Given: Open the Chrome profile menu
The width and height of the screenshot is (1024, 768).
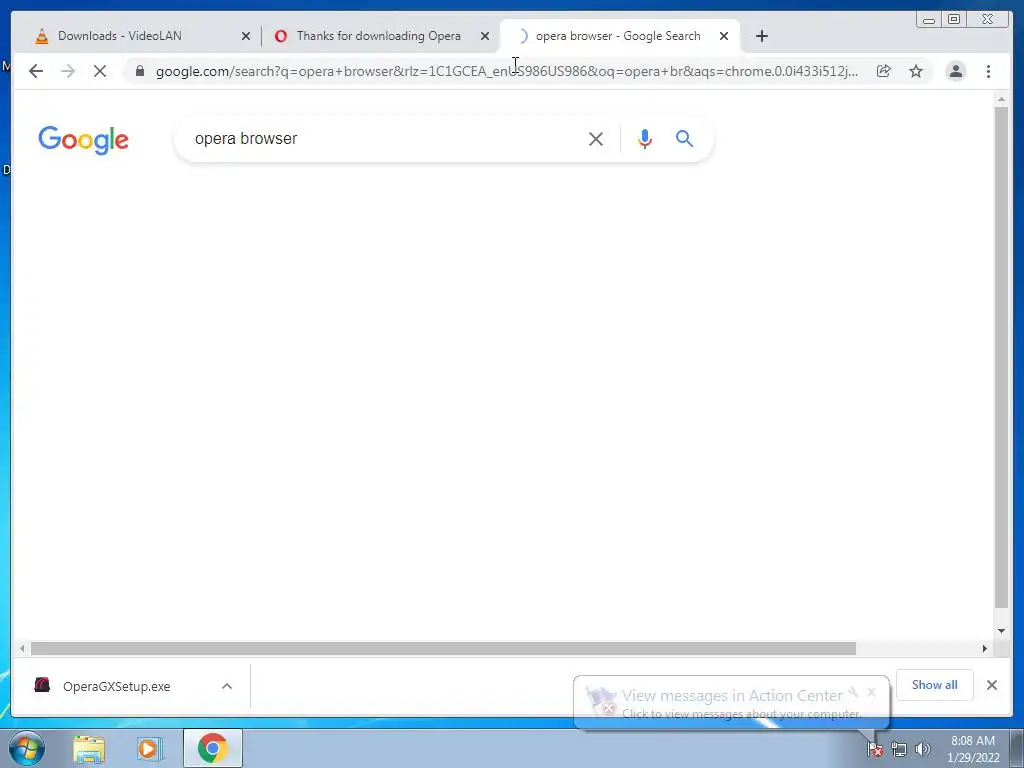Looking at the screenshot, I should (x=955, y=71).
